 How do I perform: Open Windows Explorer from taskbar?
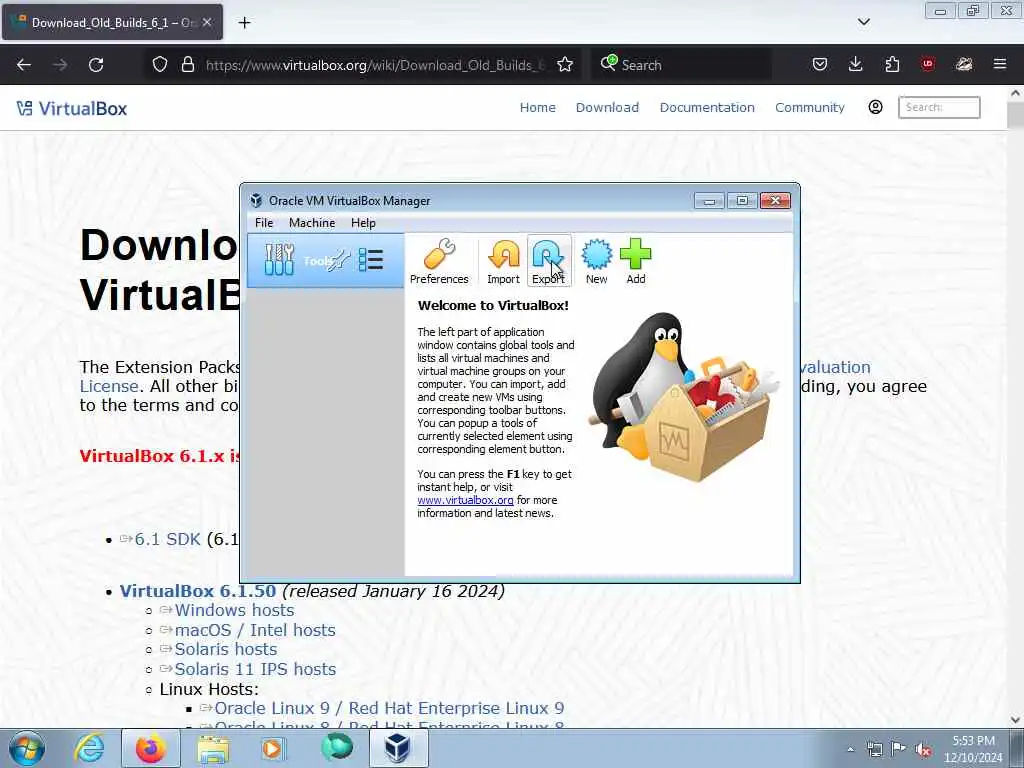click(x=213, y=748)
